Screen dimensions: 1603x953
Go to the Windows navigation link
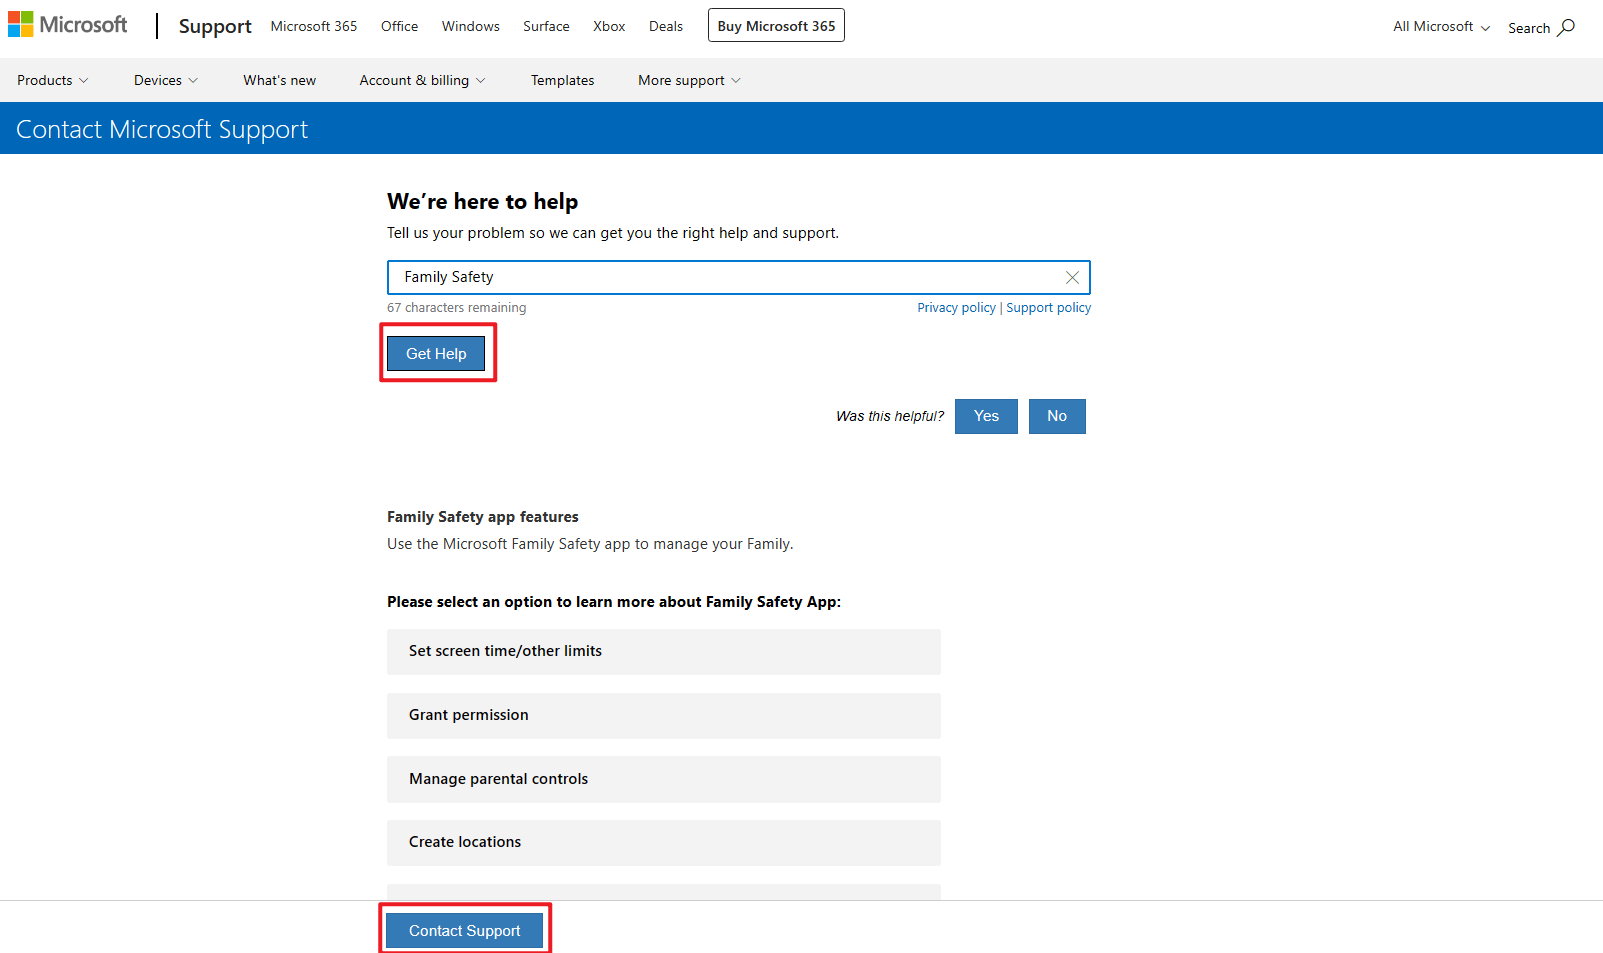pyautogui.click(x=471, y=26)
